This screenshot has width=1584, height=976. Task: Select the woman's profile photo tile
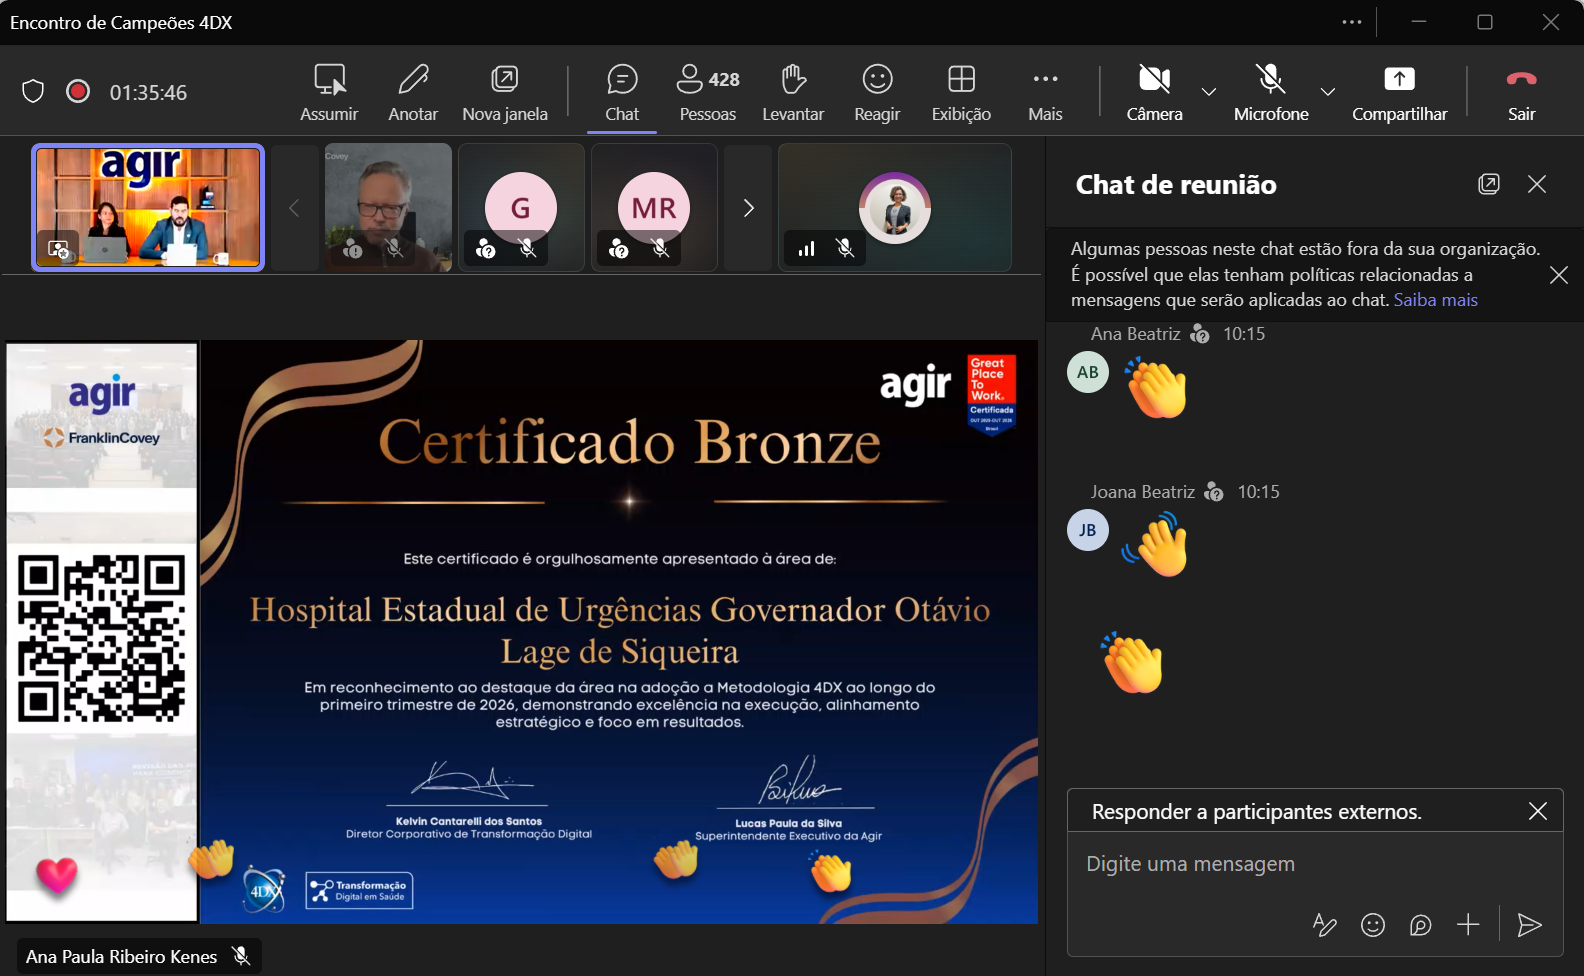895,207
